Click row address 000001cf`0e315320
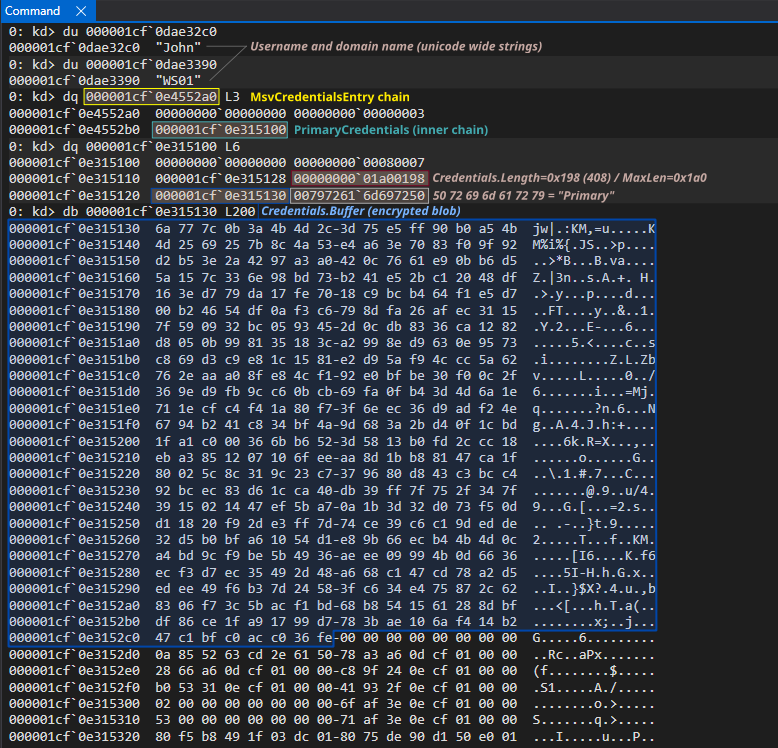Screen dimensions: 778x748 [74, 737]
